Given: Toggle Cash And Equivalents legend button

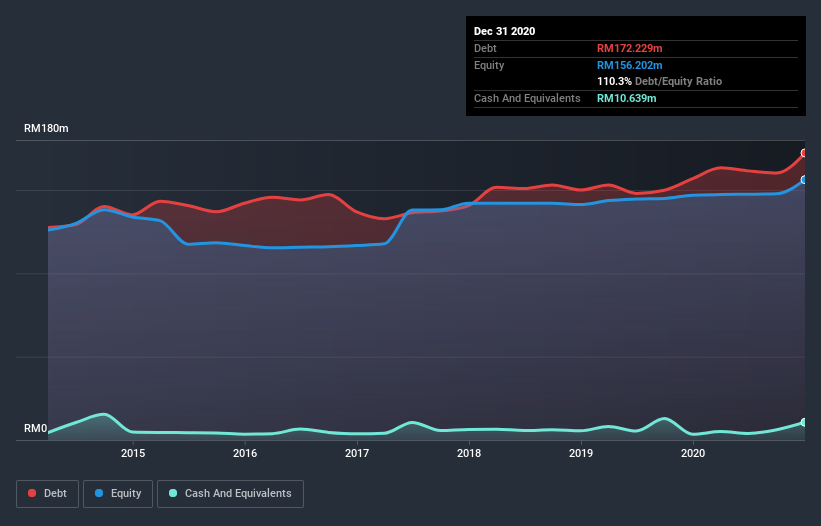Looking at the screenshot, I should click(230, 494).
